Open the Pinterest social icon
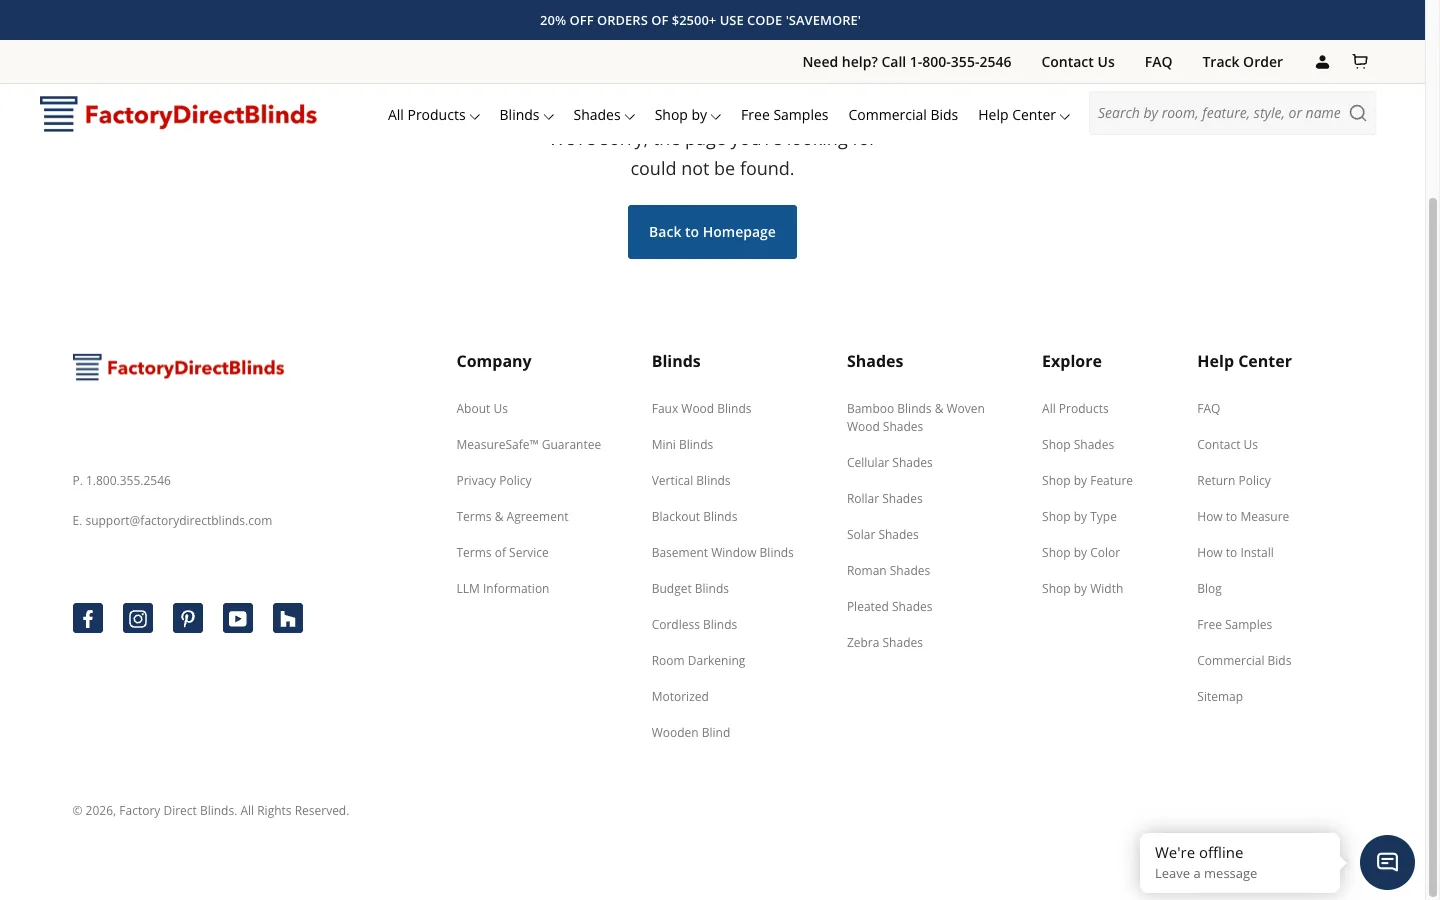 pos(188,618)
